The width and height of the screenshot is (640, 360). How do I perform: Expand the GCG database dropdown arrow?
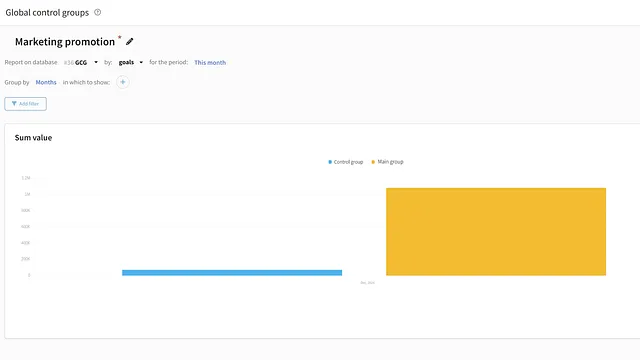pyautogui.click(x=96, y=62)
